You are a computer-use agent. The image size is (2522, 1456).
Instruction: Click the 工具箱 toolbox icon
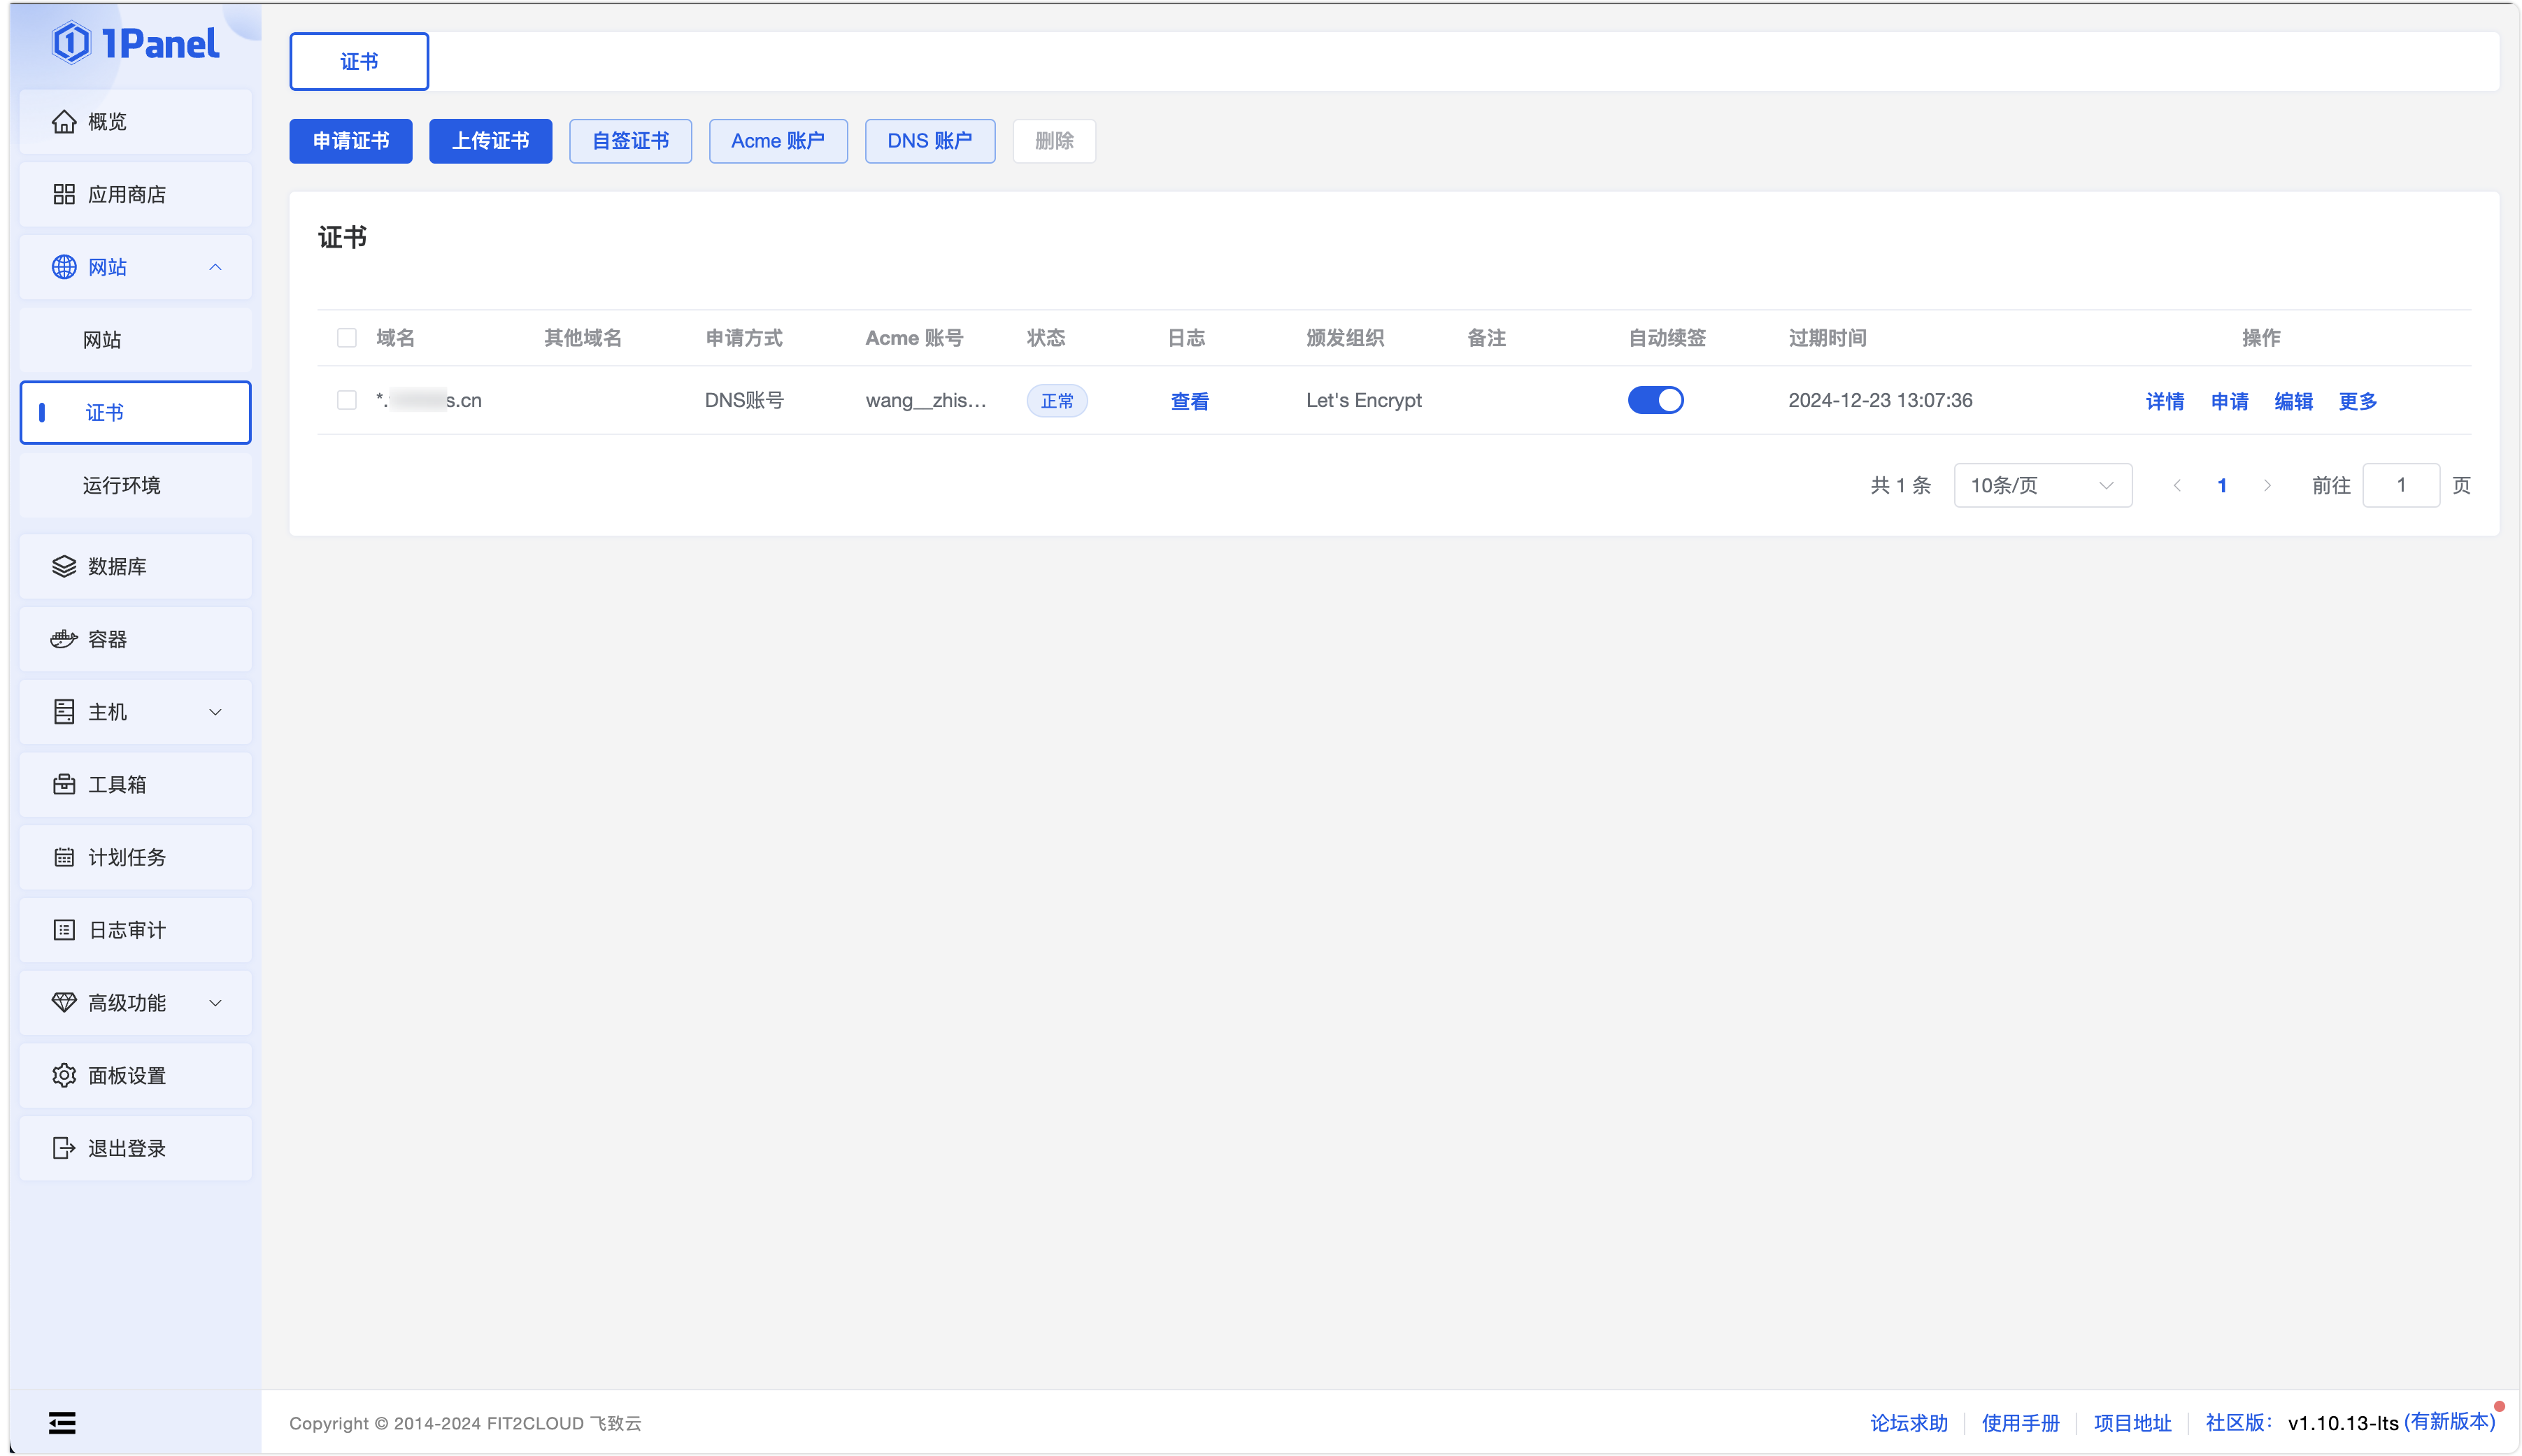64,785
